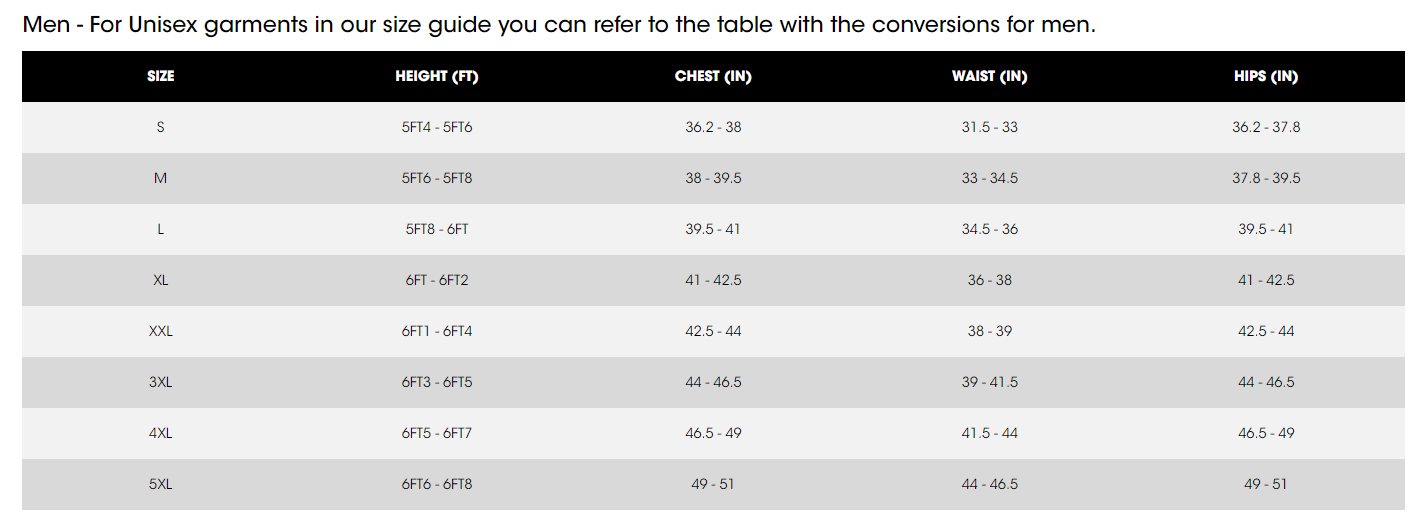This screenshot has height=527, width=1424.
Task: Select the M size row label
Action: pyautogui.click(x=160, y=179)
